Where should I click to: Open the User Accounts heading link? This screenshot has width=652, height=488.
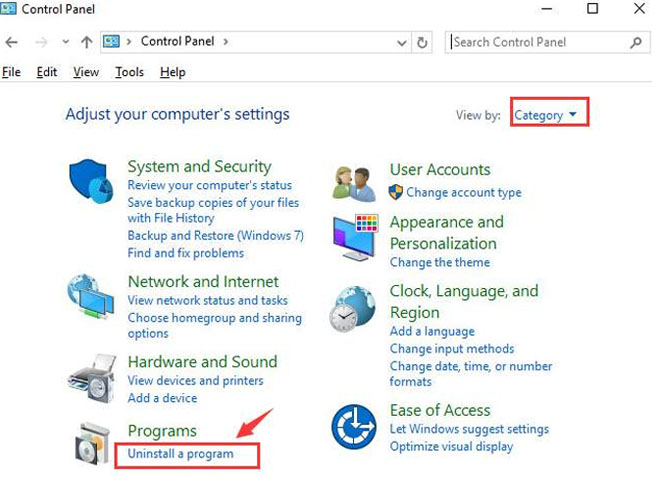[440, 170]
